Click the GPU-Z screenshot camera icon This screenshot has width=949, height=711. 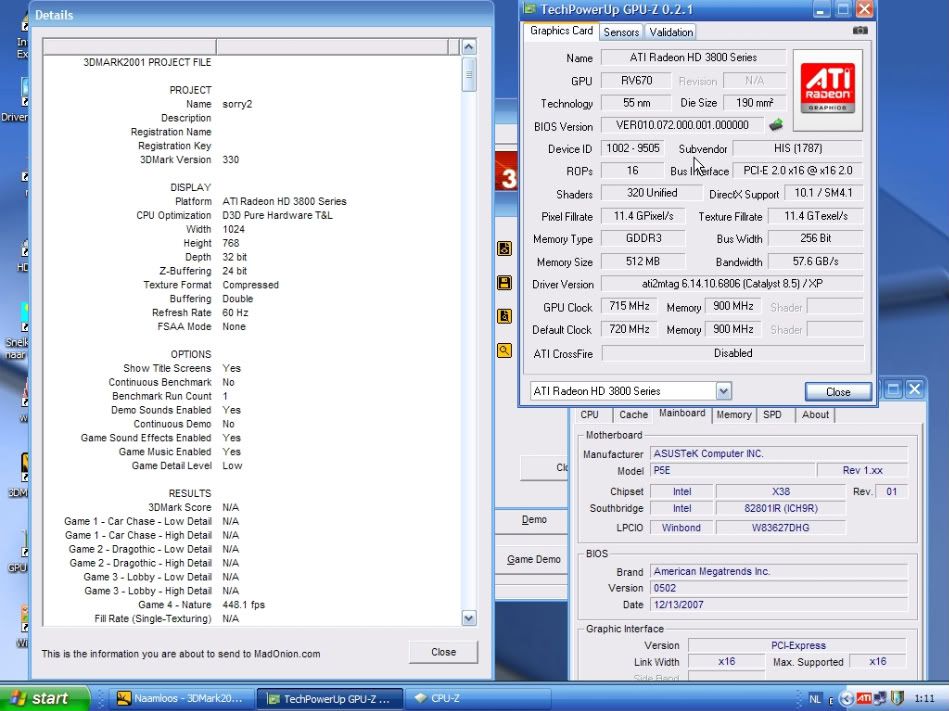point(860,31)
